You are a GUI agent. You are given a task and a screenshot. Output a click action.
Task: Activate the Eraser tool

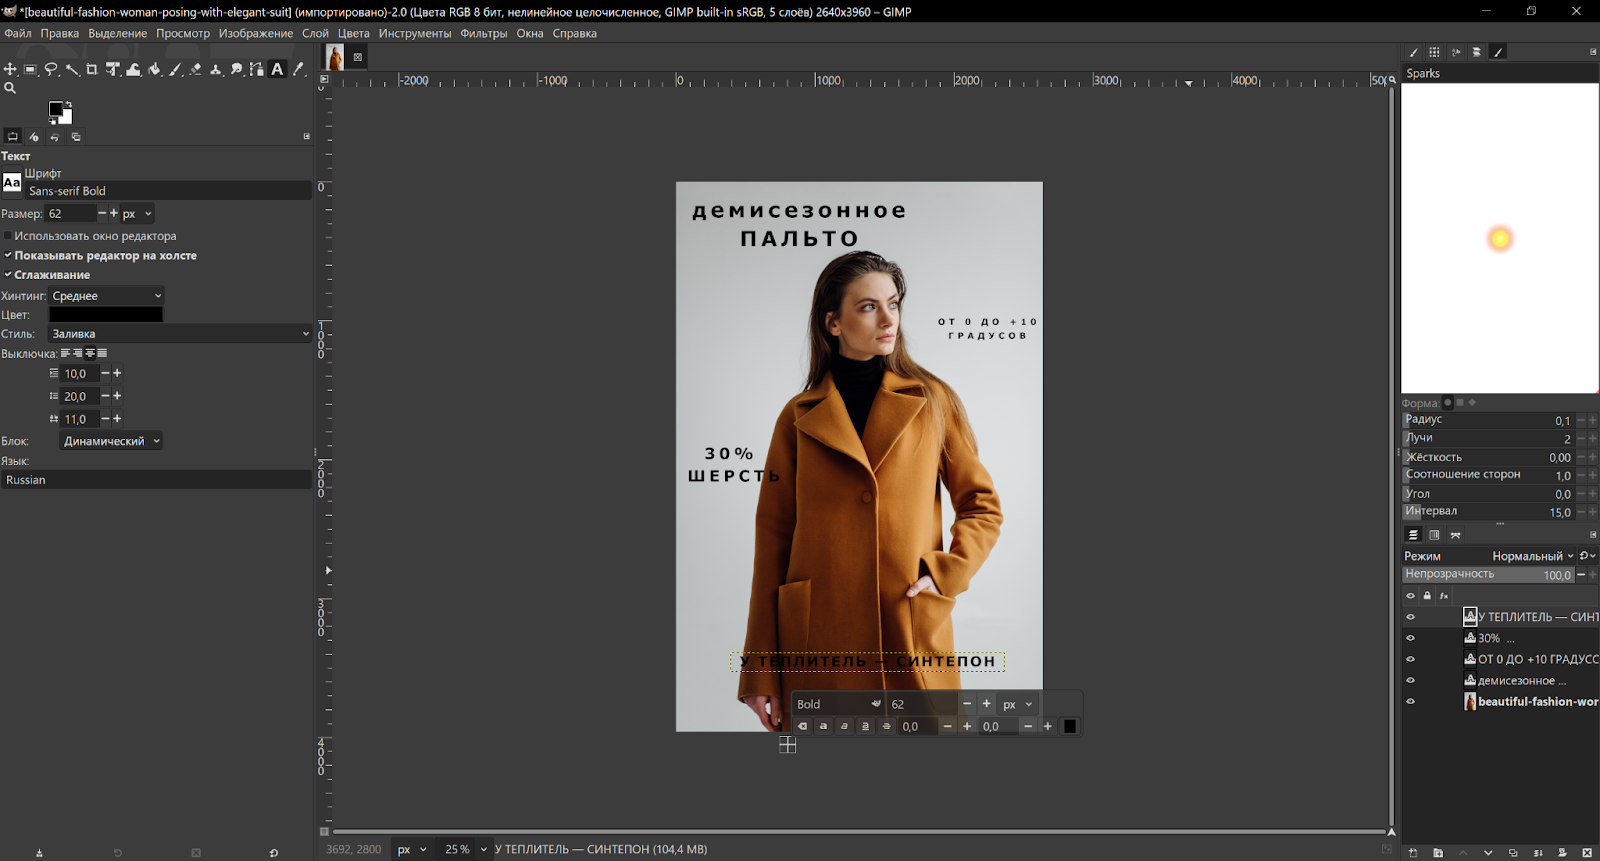click(x=195, y=69)
